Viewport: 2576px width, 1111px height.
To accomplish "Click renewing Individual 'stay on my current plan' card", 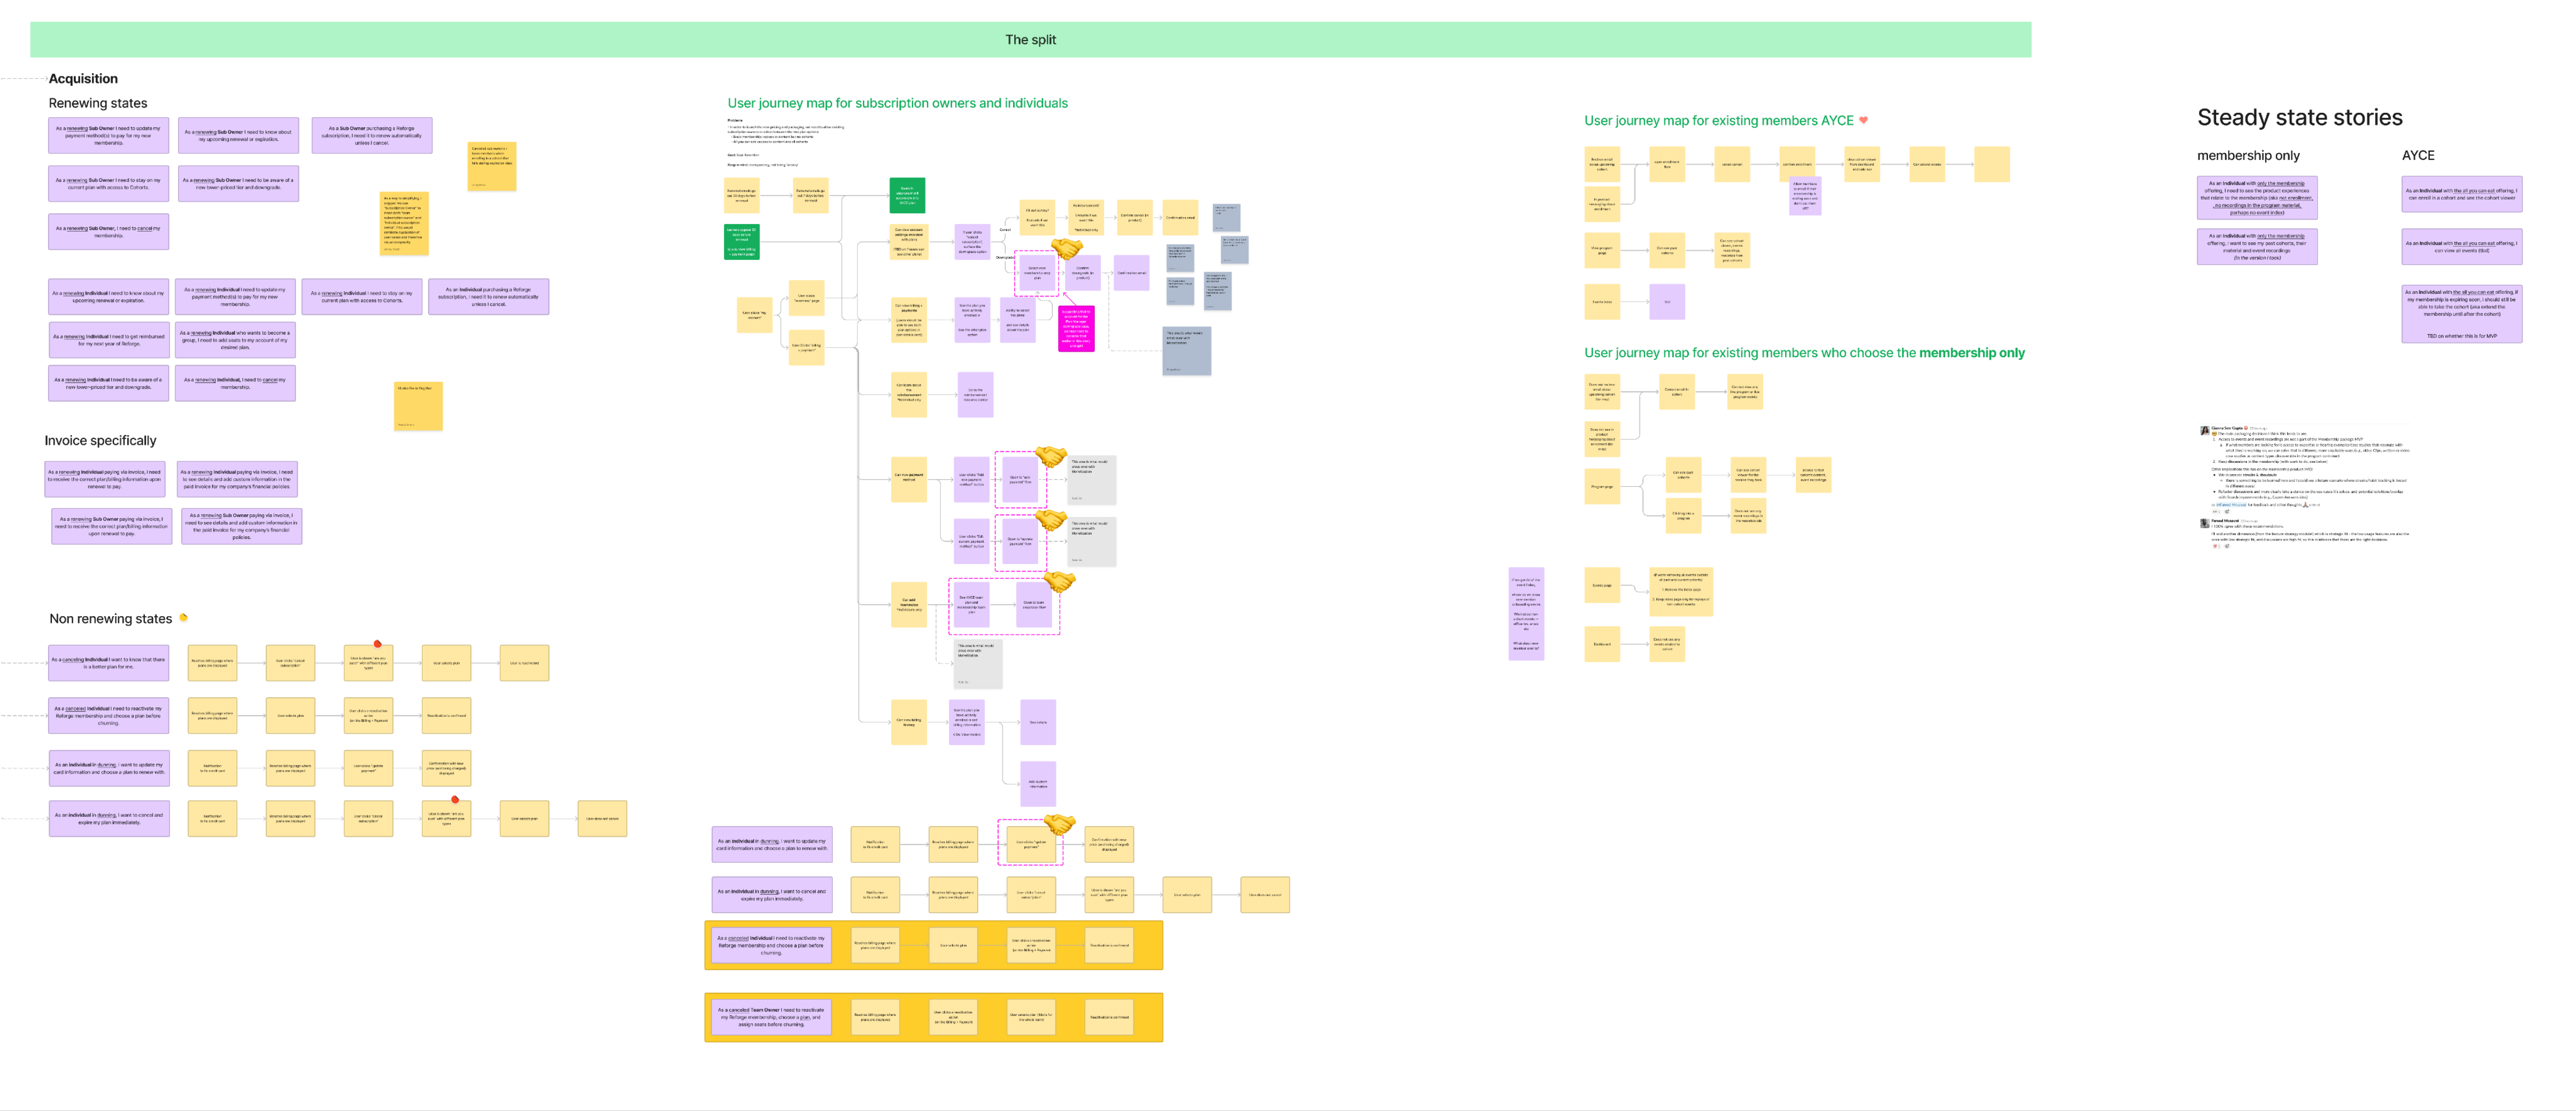I will tap(362, 297).
